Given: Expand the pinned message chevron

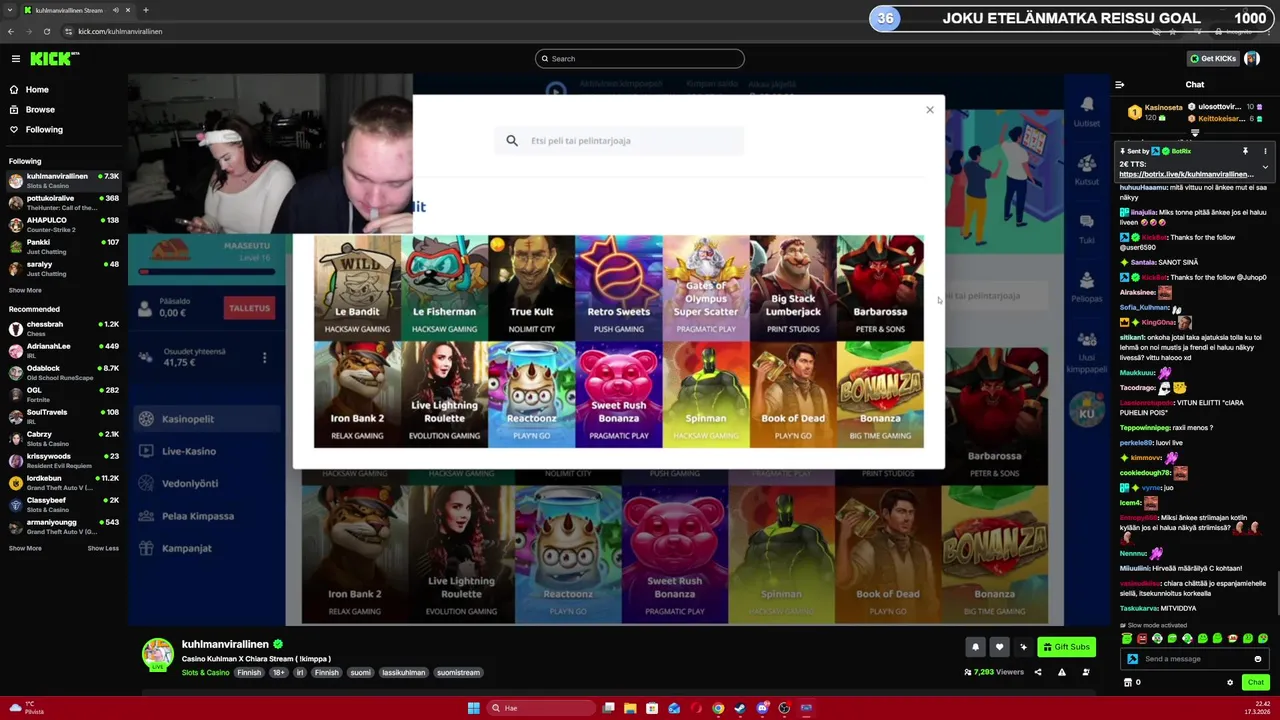Looking at the screenshot, I should pyautogui.click(x=1265, y=167).
